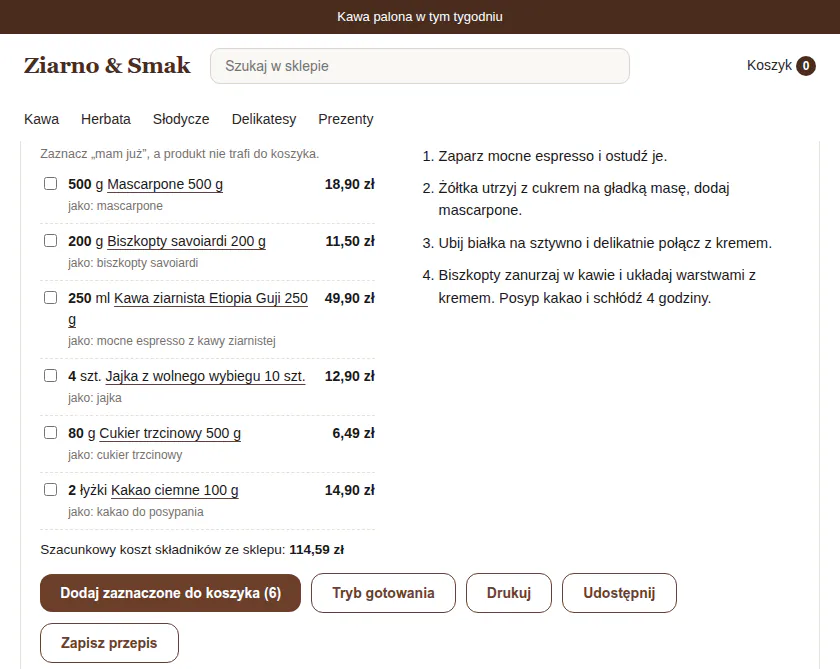Open Biszkopty savoiardi 200 g product link

click(186, 242)
